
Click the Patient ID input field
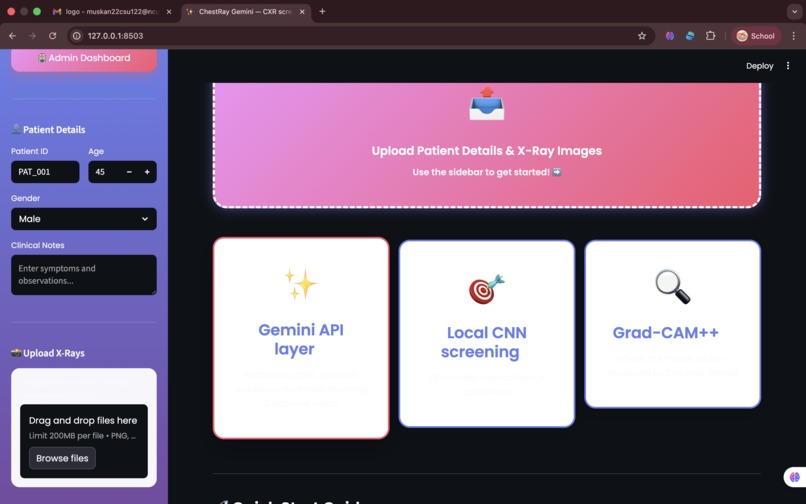pyautogui.click(x=45, y=172)
